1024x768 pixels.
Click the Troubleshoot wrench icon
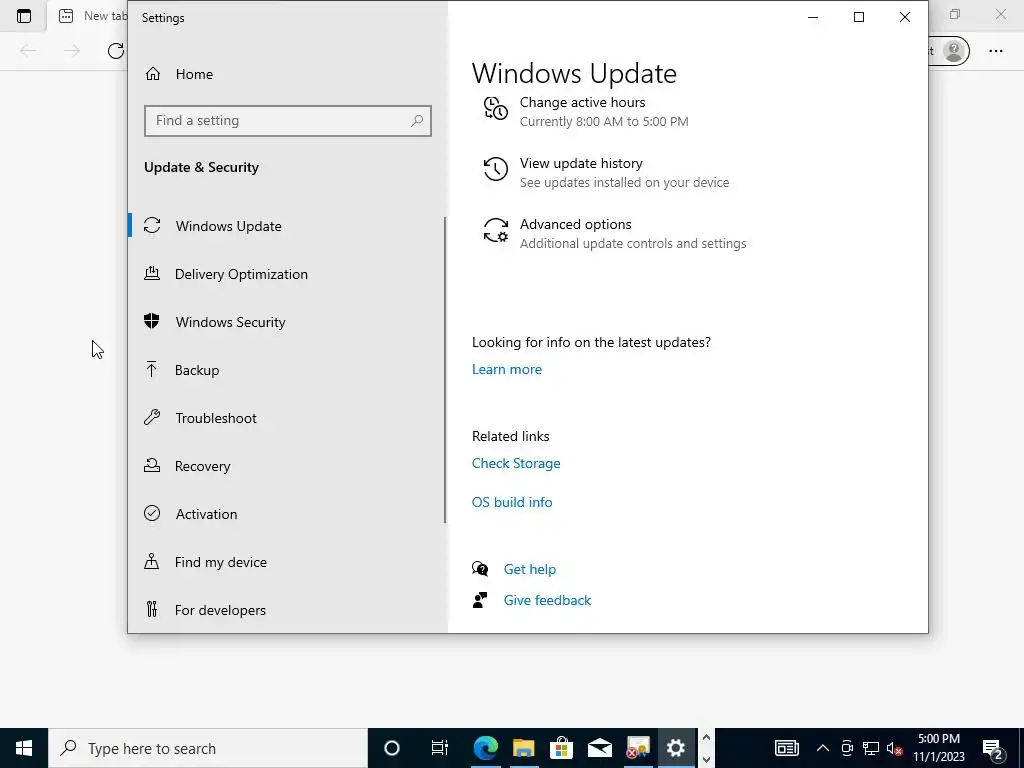coord(152,417)
